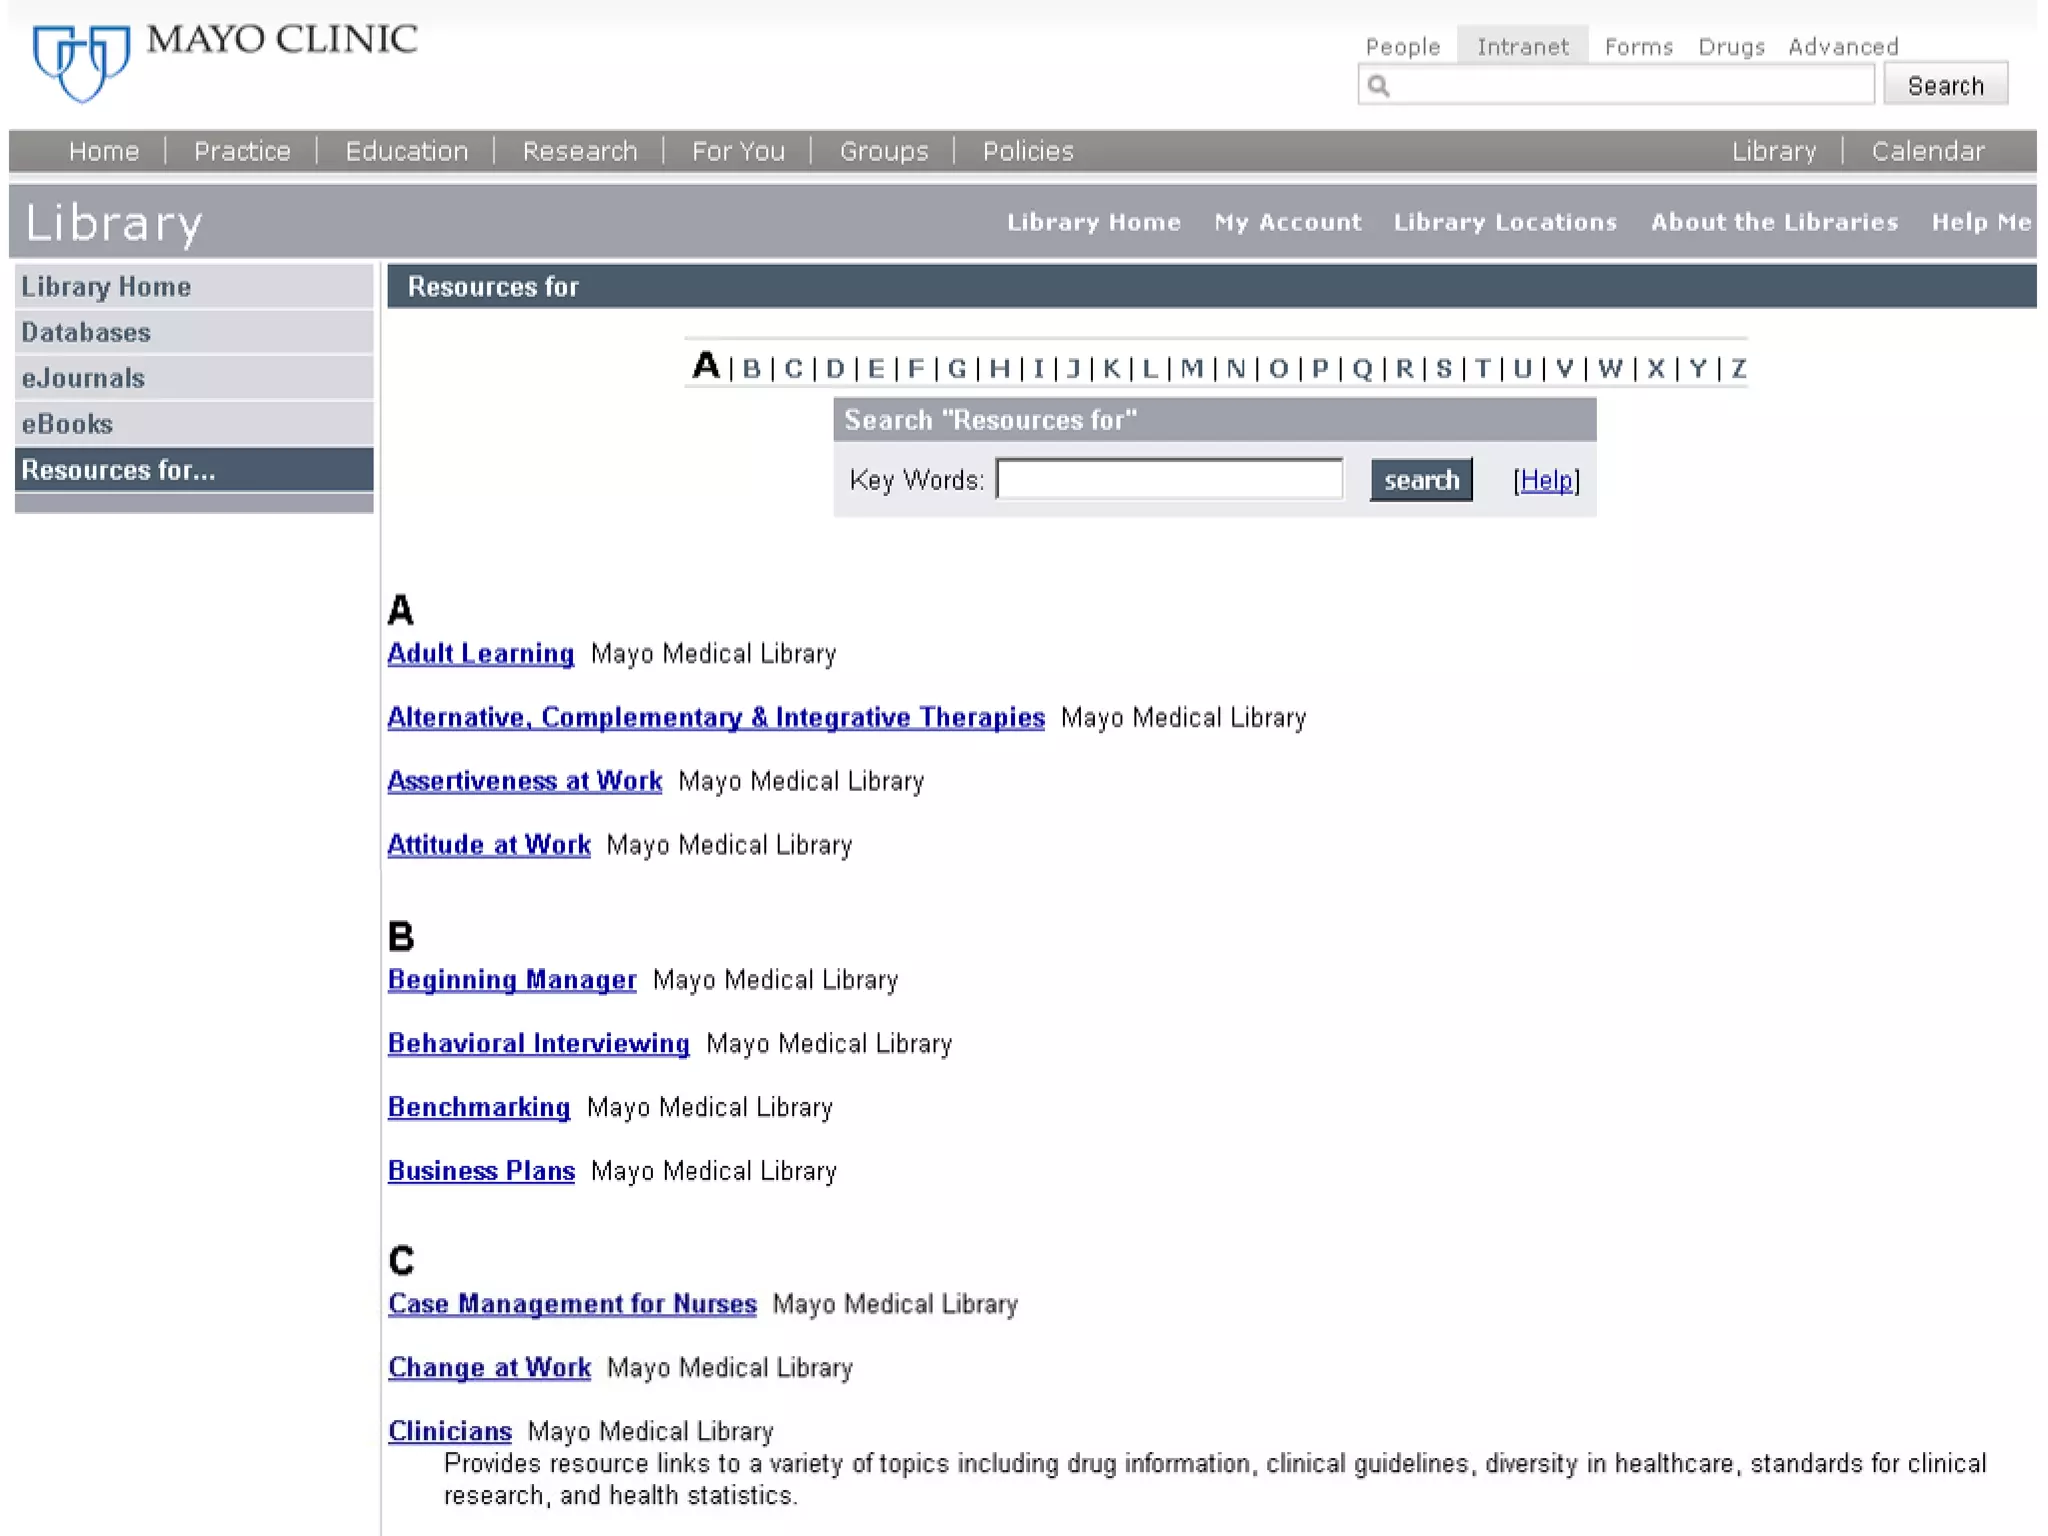Open Education in the main navigation bar
Viewport: 2048px width, 1536px height.
tap(406, 151)
